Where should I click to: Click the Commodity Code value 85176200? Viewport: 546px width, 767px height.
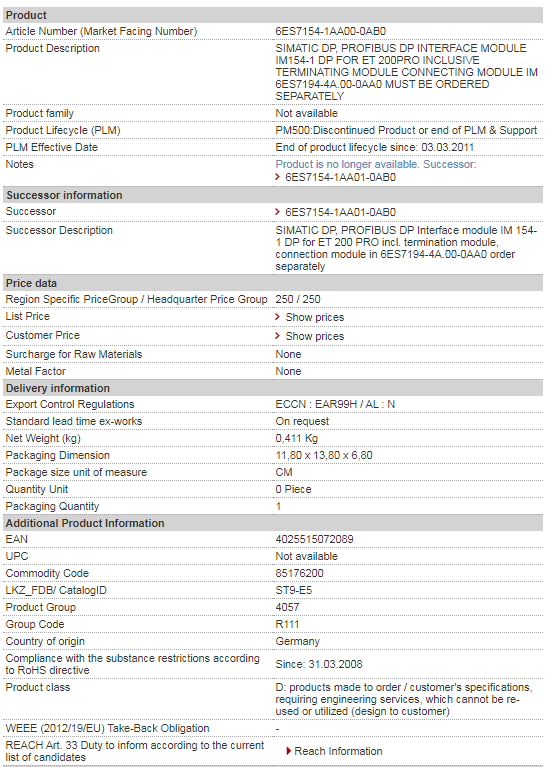coord(299,573)
